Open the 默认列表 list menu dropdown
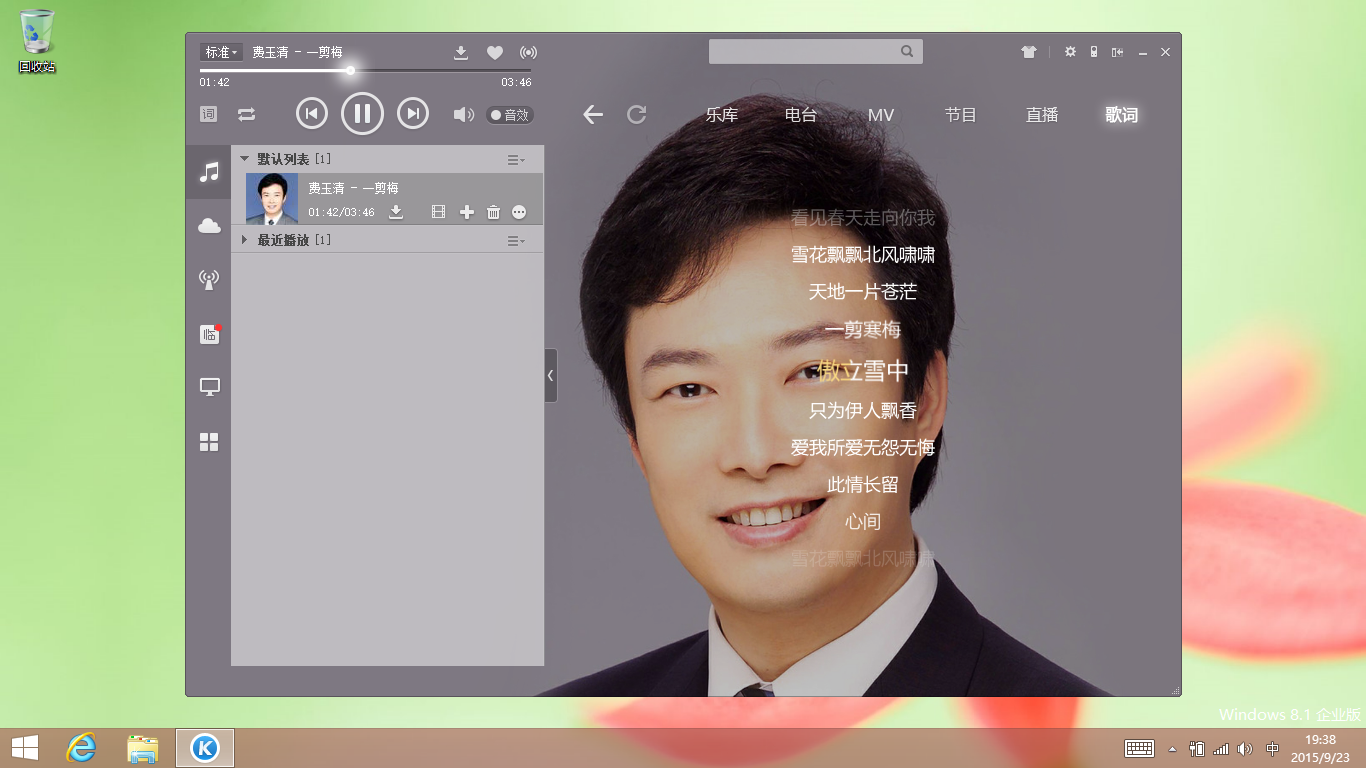 point(516,160)
